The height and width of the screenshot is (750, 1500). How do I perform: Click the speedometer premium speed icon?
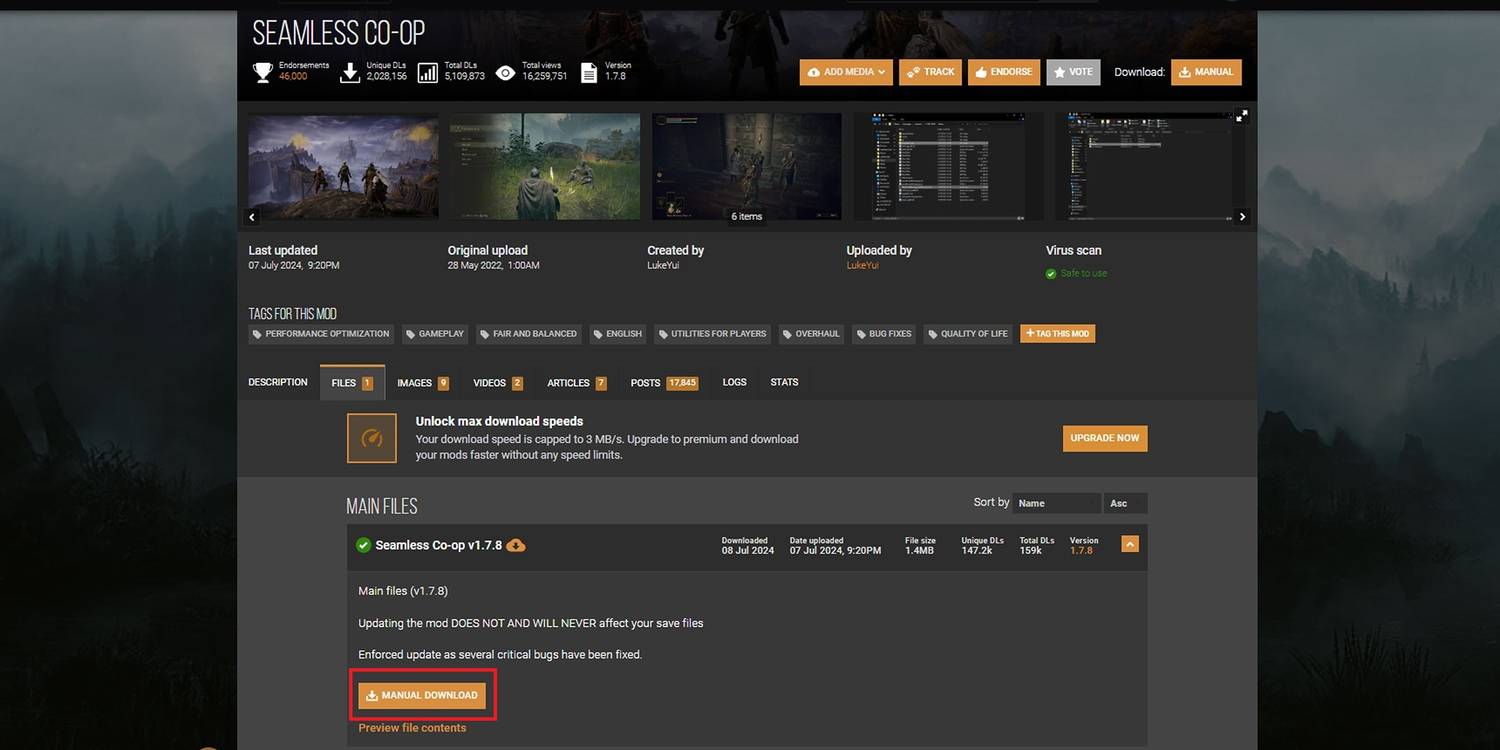click(x=372, y=438)
